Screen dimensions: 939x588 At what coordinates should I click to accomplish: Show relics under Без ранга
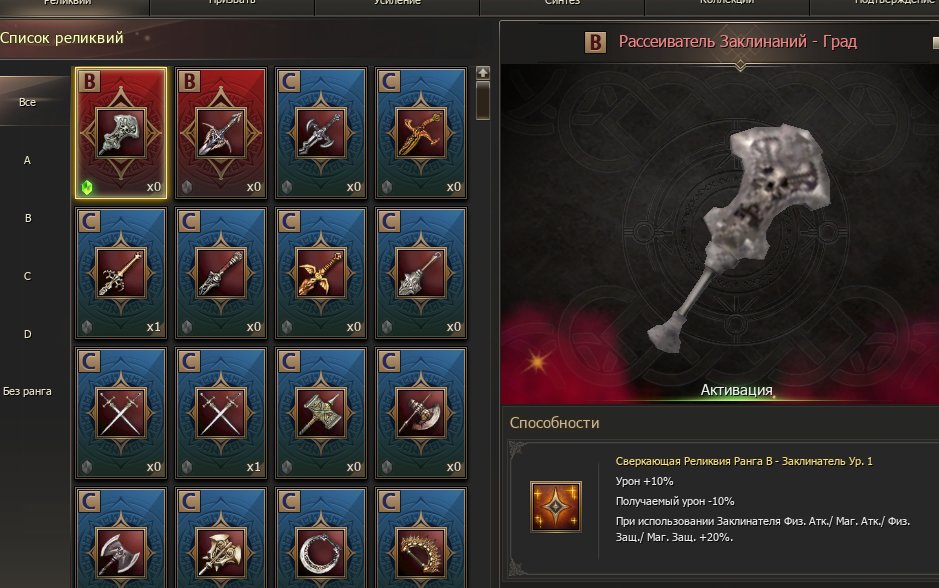[28, 392]
